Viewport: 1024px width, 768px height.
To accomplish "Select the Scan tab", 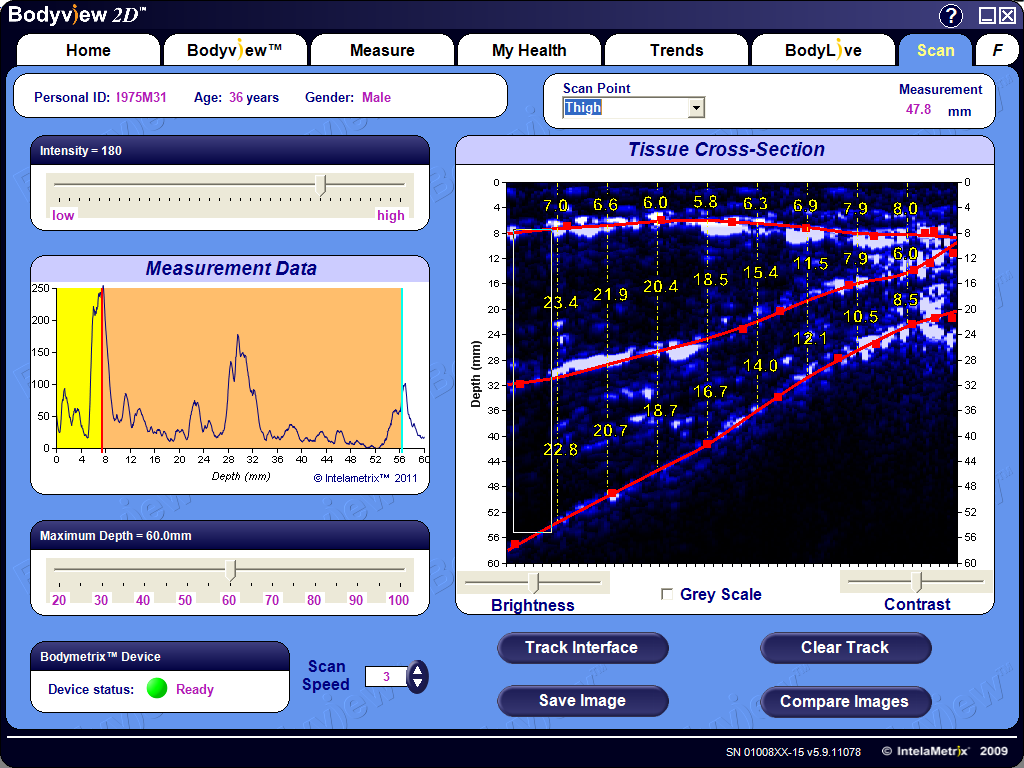I will point(935,50).
